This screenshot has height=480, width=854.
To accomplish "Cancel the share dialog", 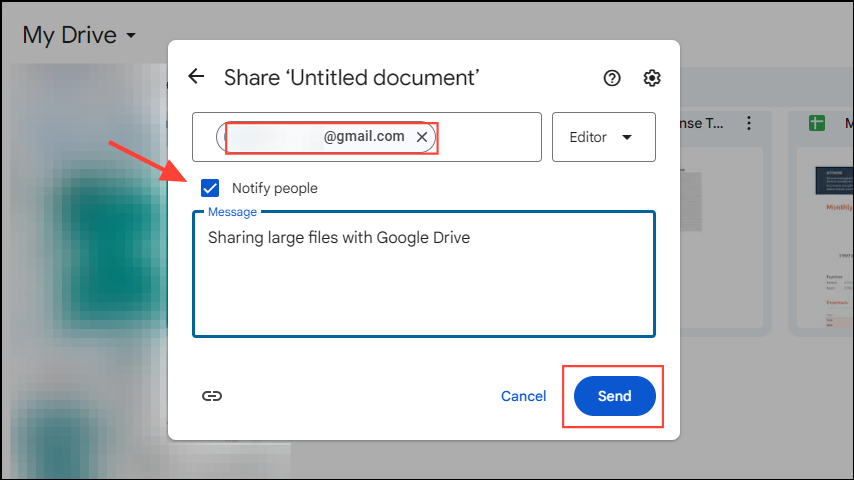I will point(523,396).
